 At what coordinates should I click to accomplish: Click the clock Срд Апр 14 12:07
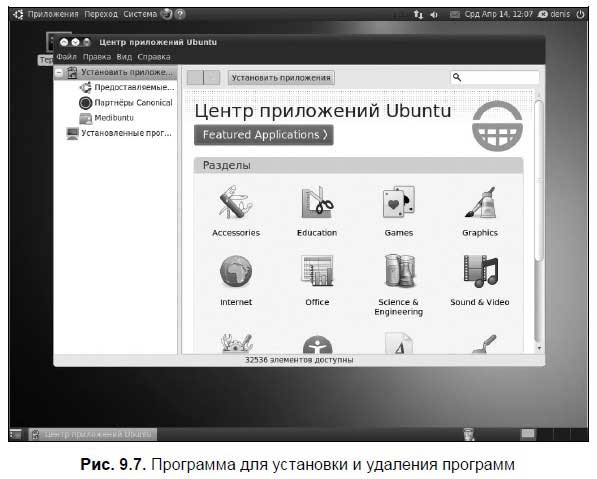[x=498, y=14]
